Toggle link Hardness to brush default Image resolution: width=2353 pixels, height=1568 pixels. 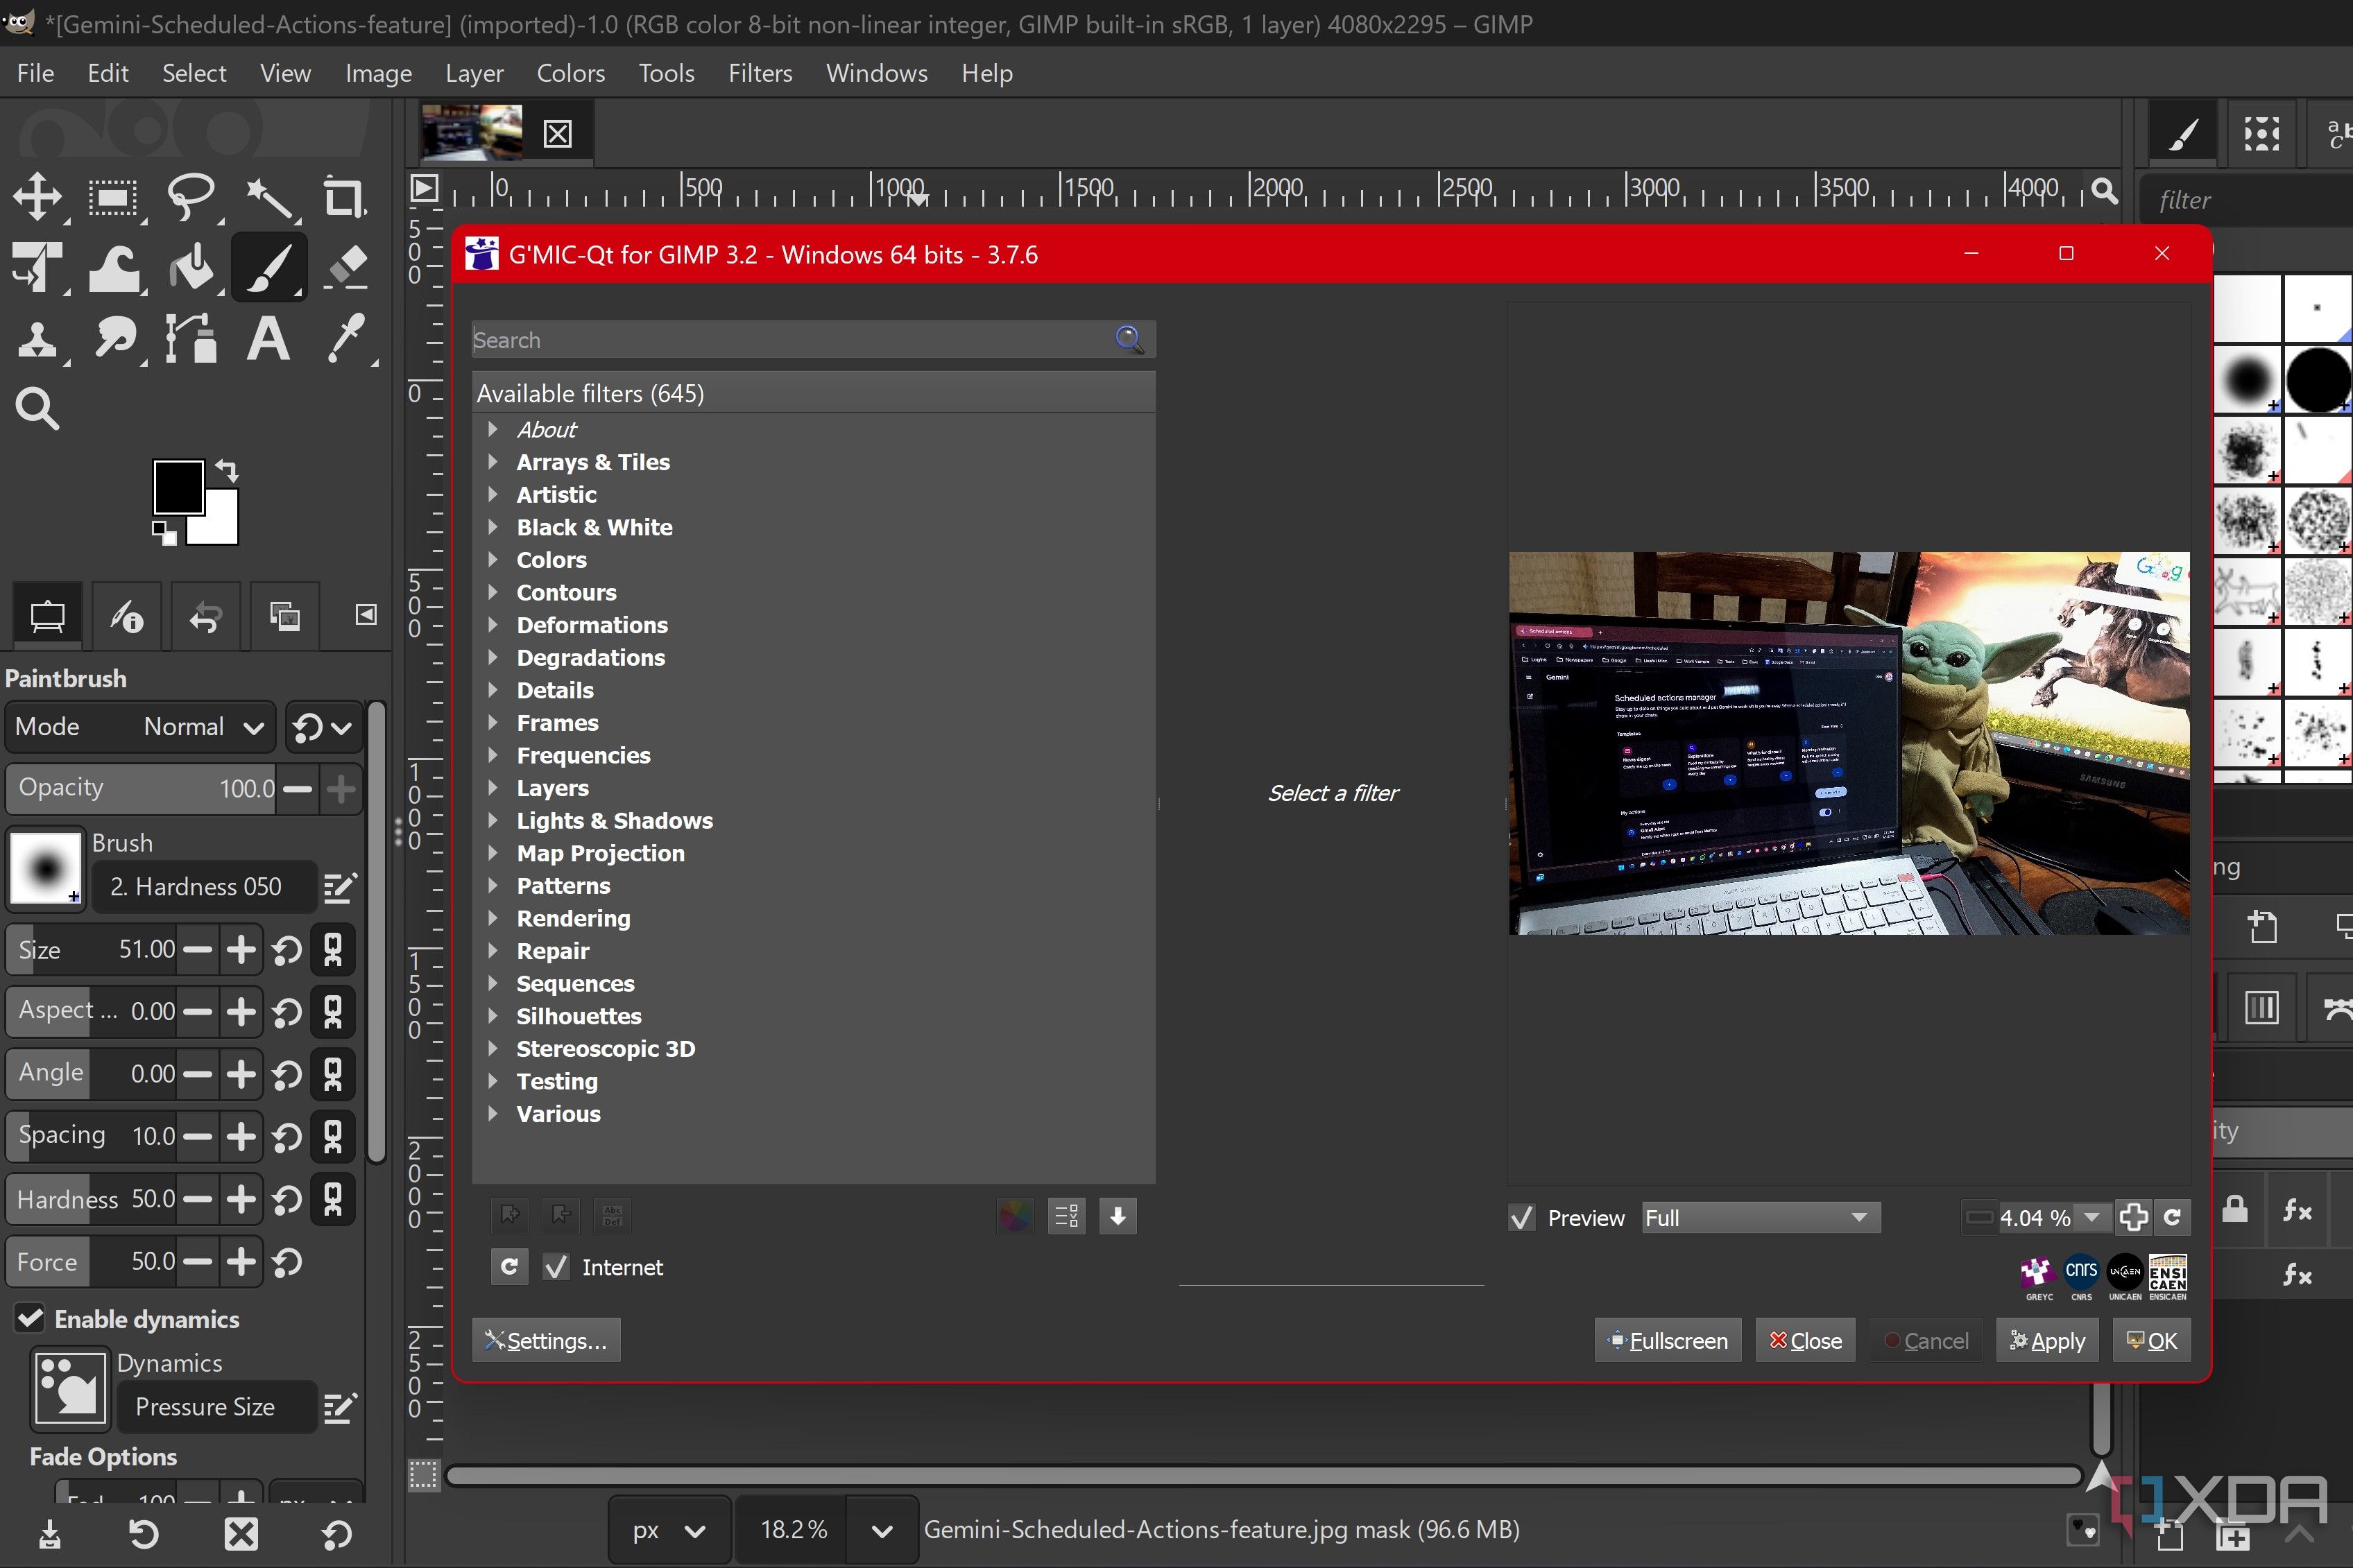click(x=333, y=1198)
